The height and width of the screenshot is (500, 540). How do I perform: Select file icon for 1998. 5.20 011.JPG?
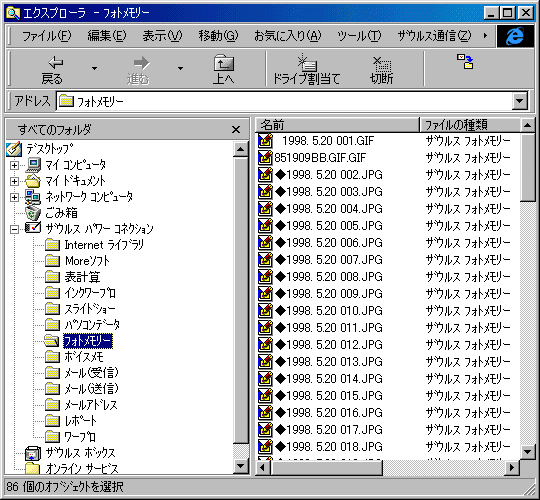(265, 327)
